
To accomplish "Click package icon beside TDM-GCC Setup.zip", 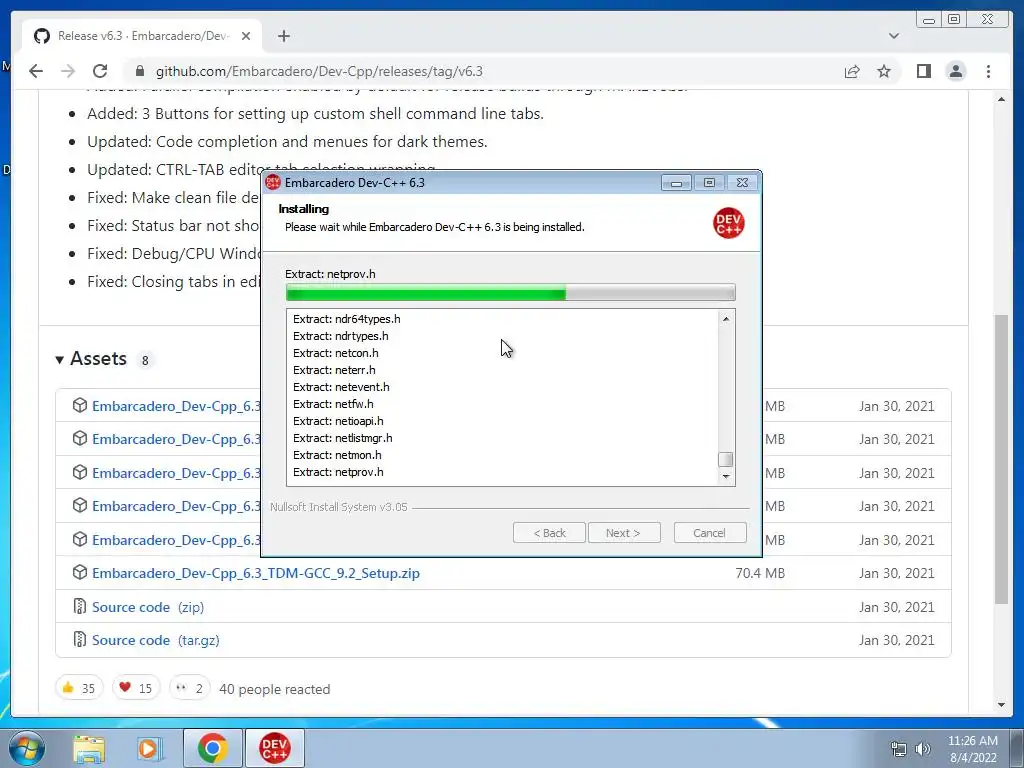I will [x=80, y=573].
